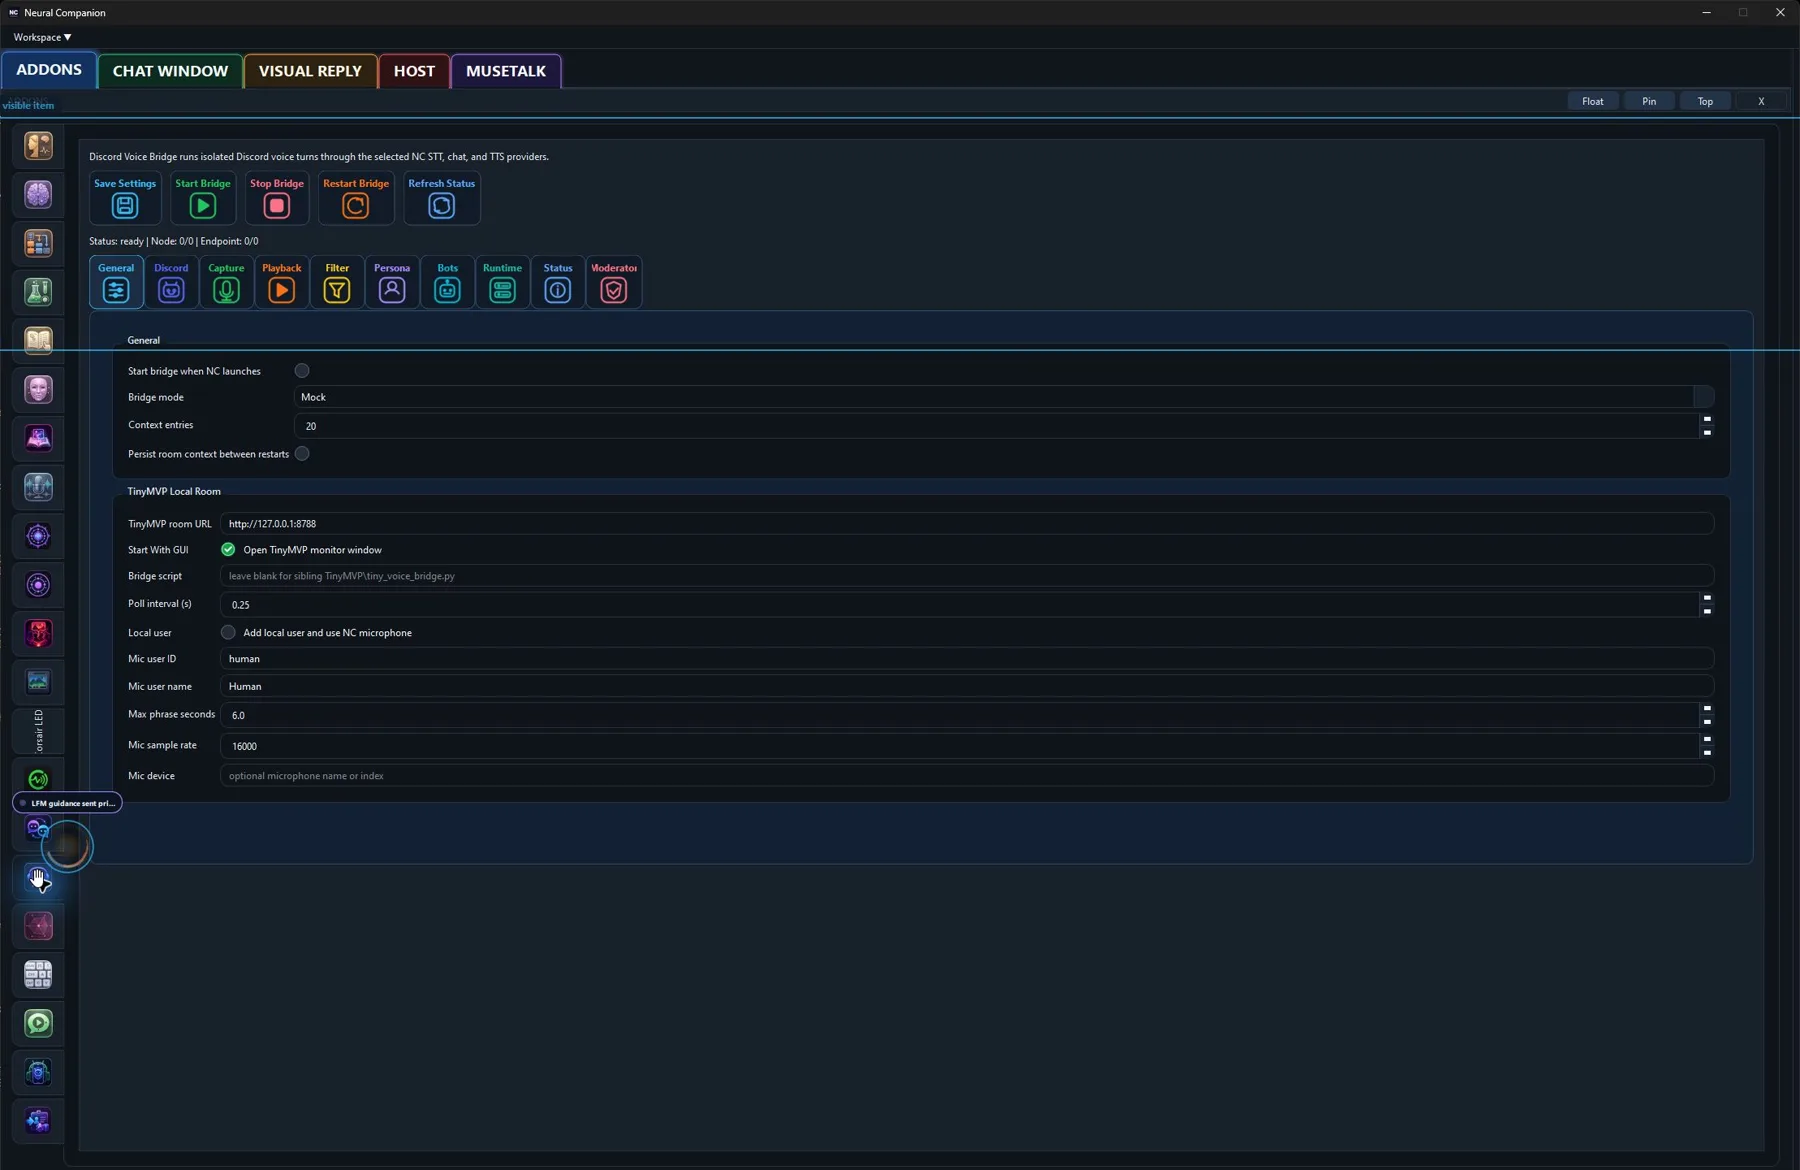Screen dimensions: 1800x1170
Task: Switch to the Filter settings tab
Action: click(337, 283)
